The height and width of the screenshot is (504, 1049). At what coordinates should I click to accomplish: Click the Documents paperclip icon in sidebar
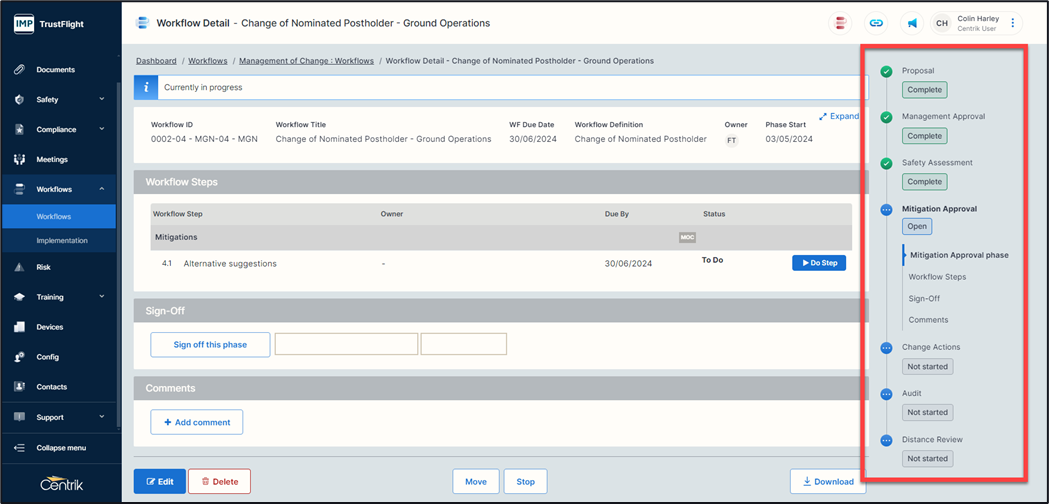(19, 70)
